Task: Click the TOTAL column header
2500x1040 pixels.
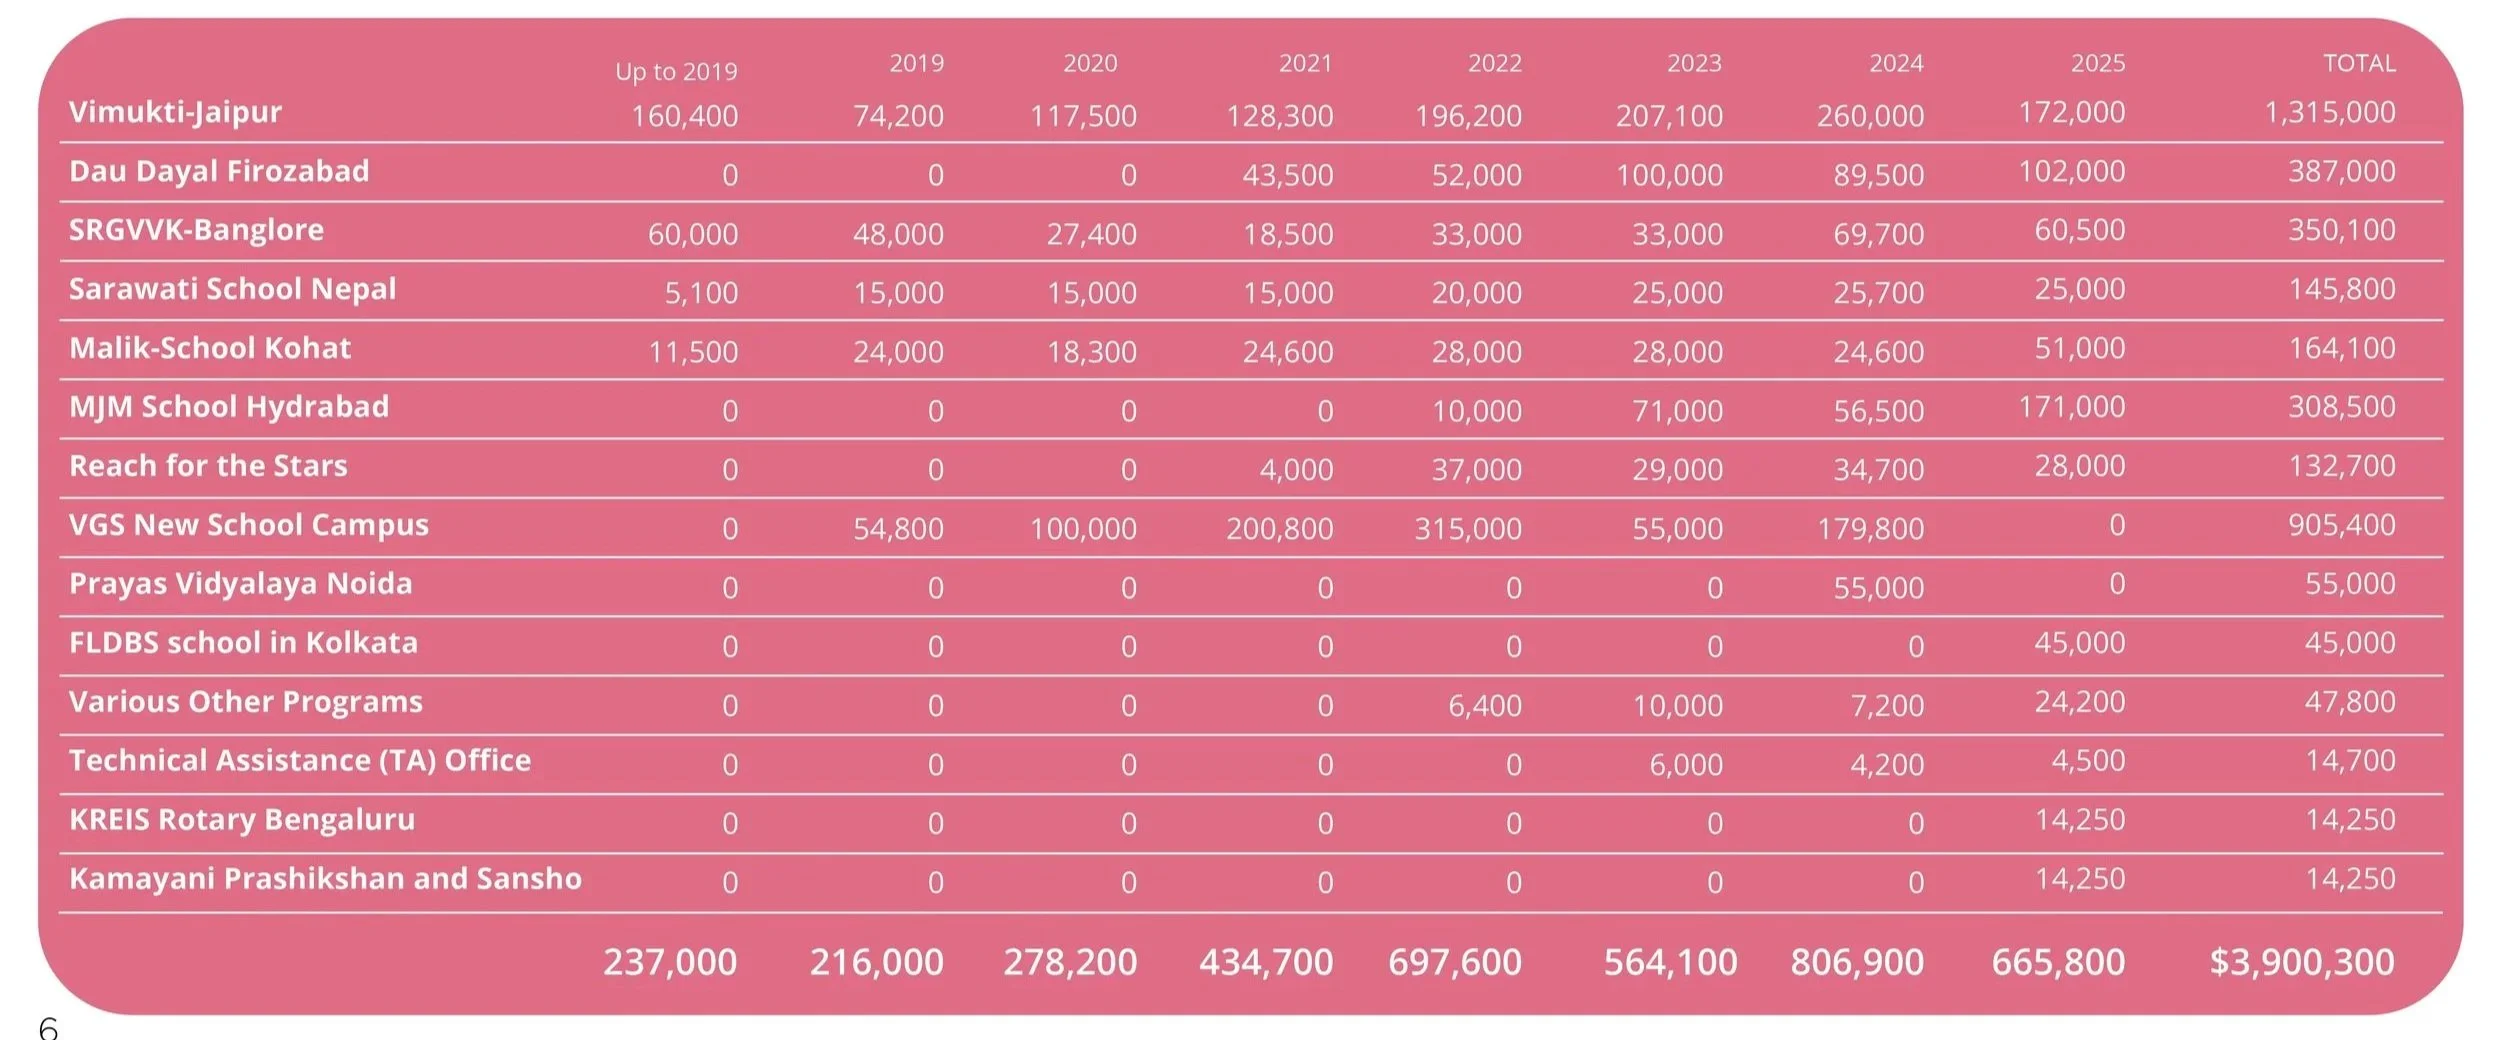Action: [2359, 64]
